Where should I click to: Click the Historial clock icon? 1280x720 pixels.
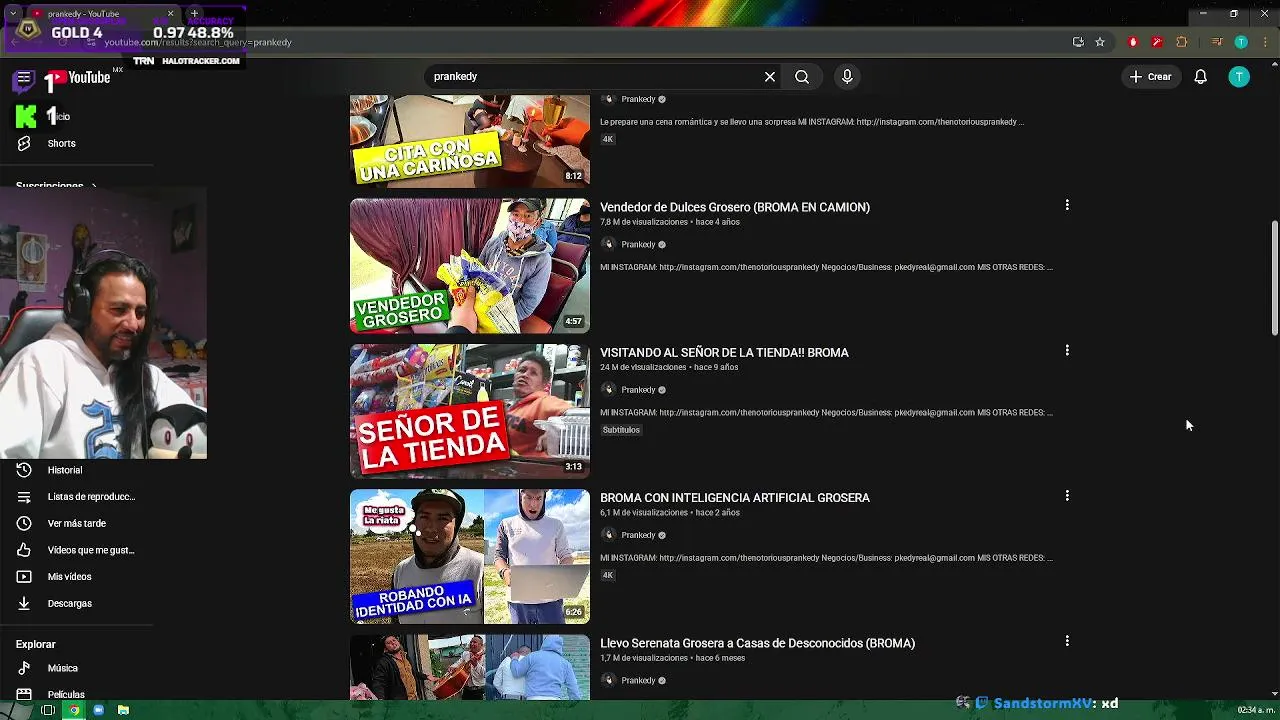click(x=24, y=470)
